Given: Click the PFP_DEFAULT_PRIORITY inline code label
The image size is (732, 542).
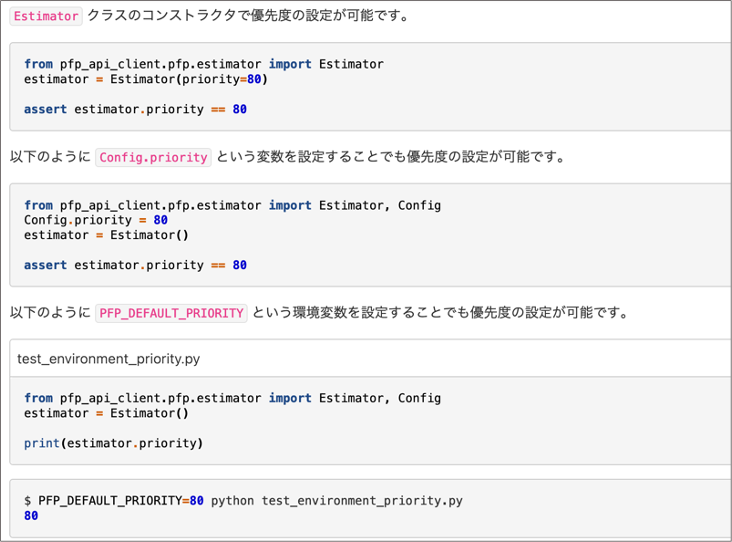Looking at the screenshot, I should pyautogui.click(x=171, y=313).
